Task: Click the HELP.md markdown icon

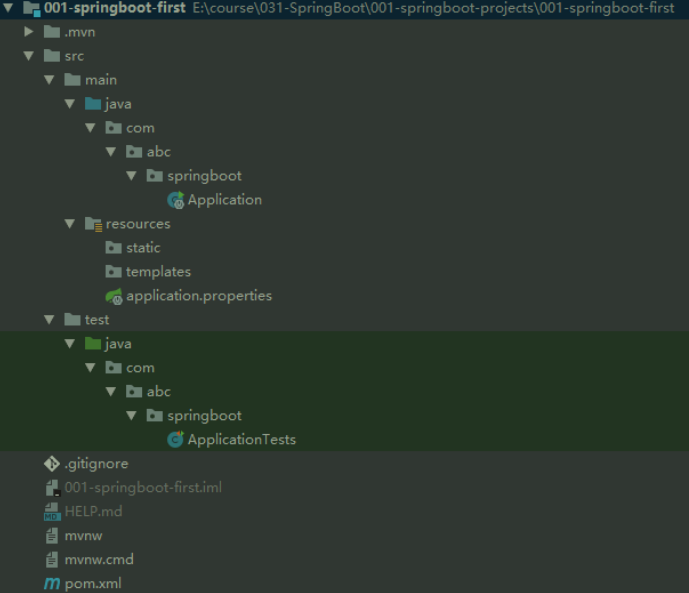Action: pos(52,512)
